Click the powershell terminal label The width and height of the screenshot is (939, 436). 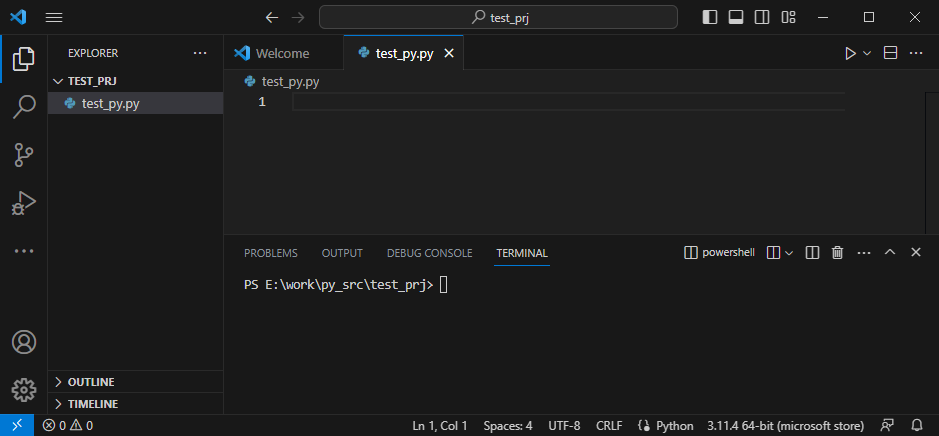click(719, 253)
